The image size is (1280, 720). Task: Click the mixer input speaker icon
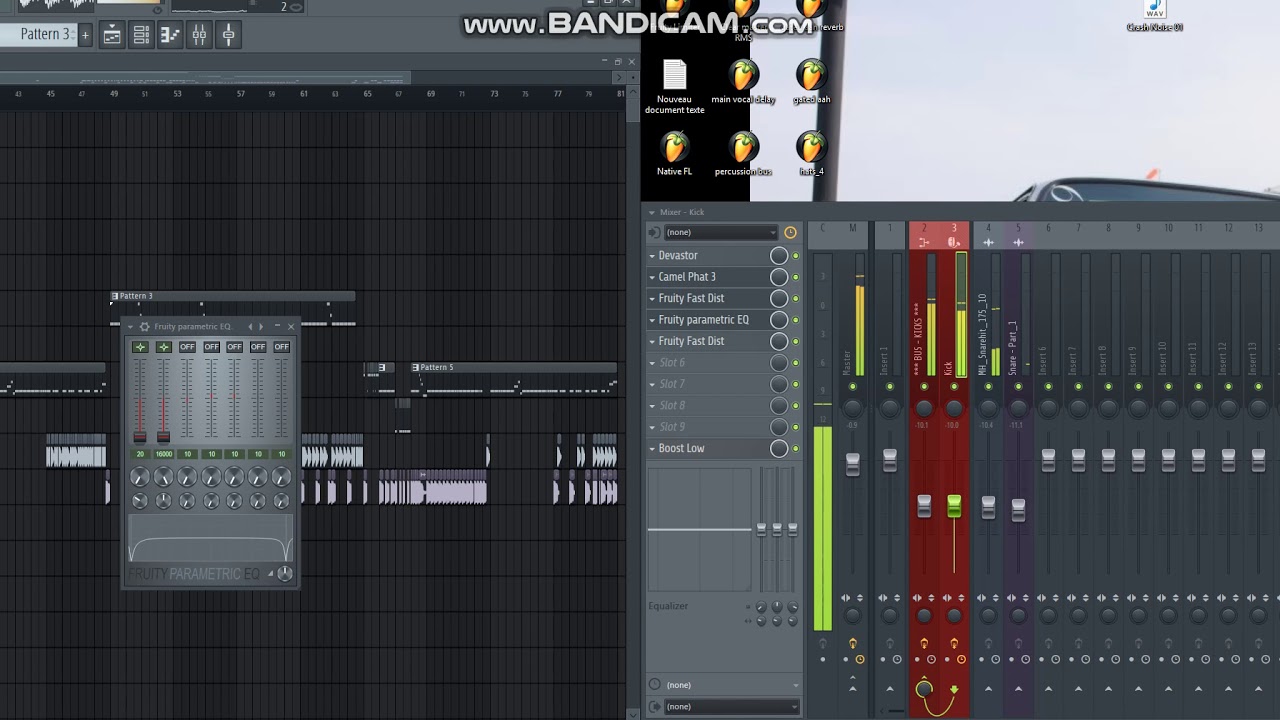pyautogui.click(x=654, y=232)
